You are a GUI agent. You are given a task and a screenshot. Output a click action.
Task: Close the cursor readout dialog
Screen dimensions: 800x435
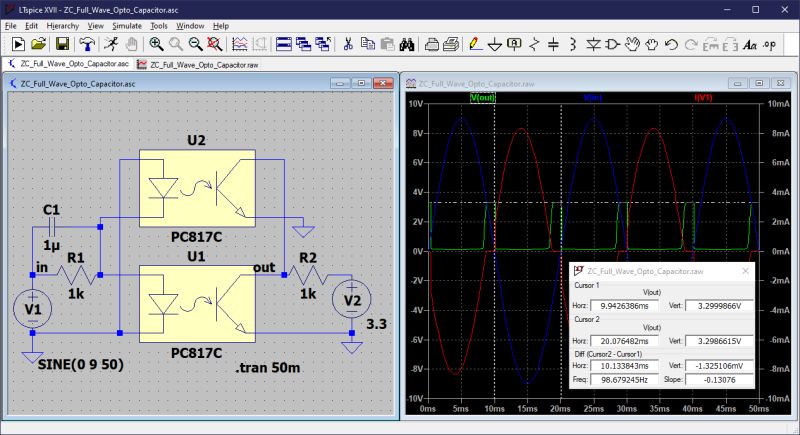pyautogui.click(x=745, y=271)
